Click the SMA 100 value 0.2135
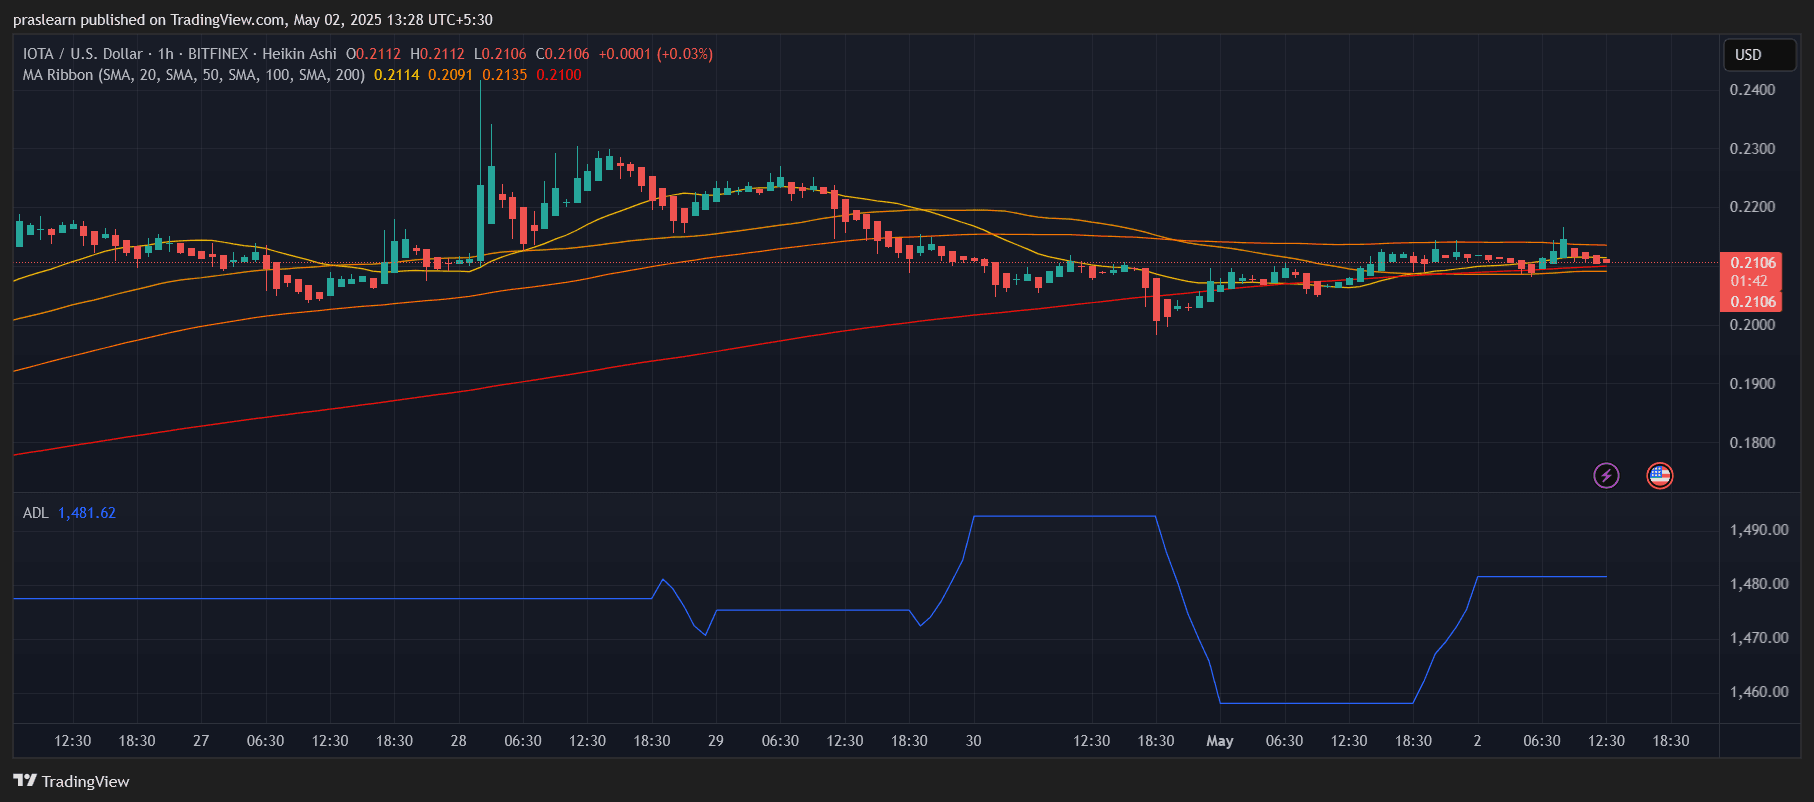 pos(504,75)
